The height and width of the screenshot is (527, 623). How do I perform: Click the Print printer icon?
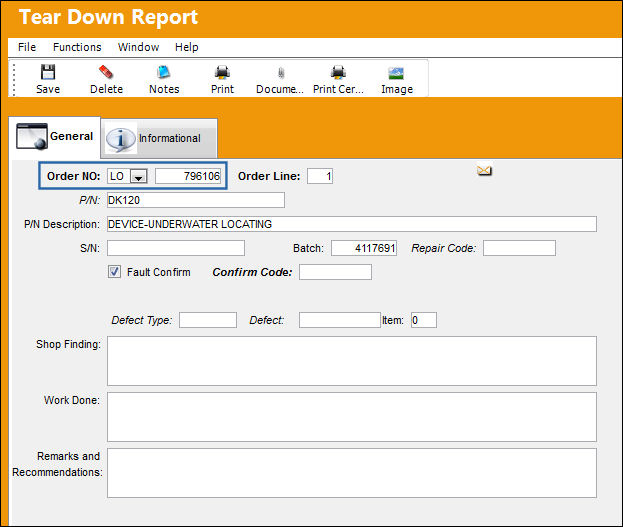coord(222,72)
